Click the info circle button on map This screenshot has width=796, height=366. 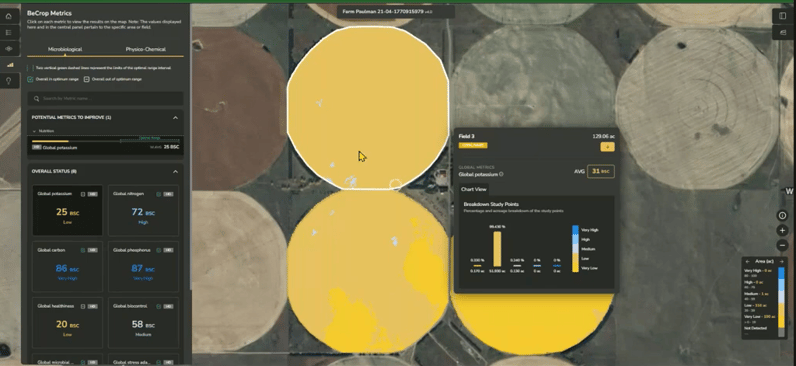coord(782,215)
